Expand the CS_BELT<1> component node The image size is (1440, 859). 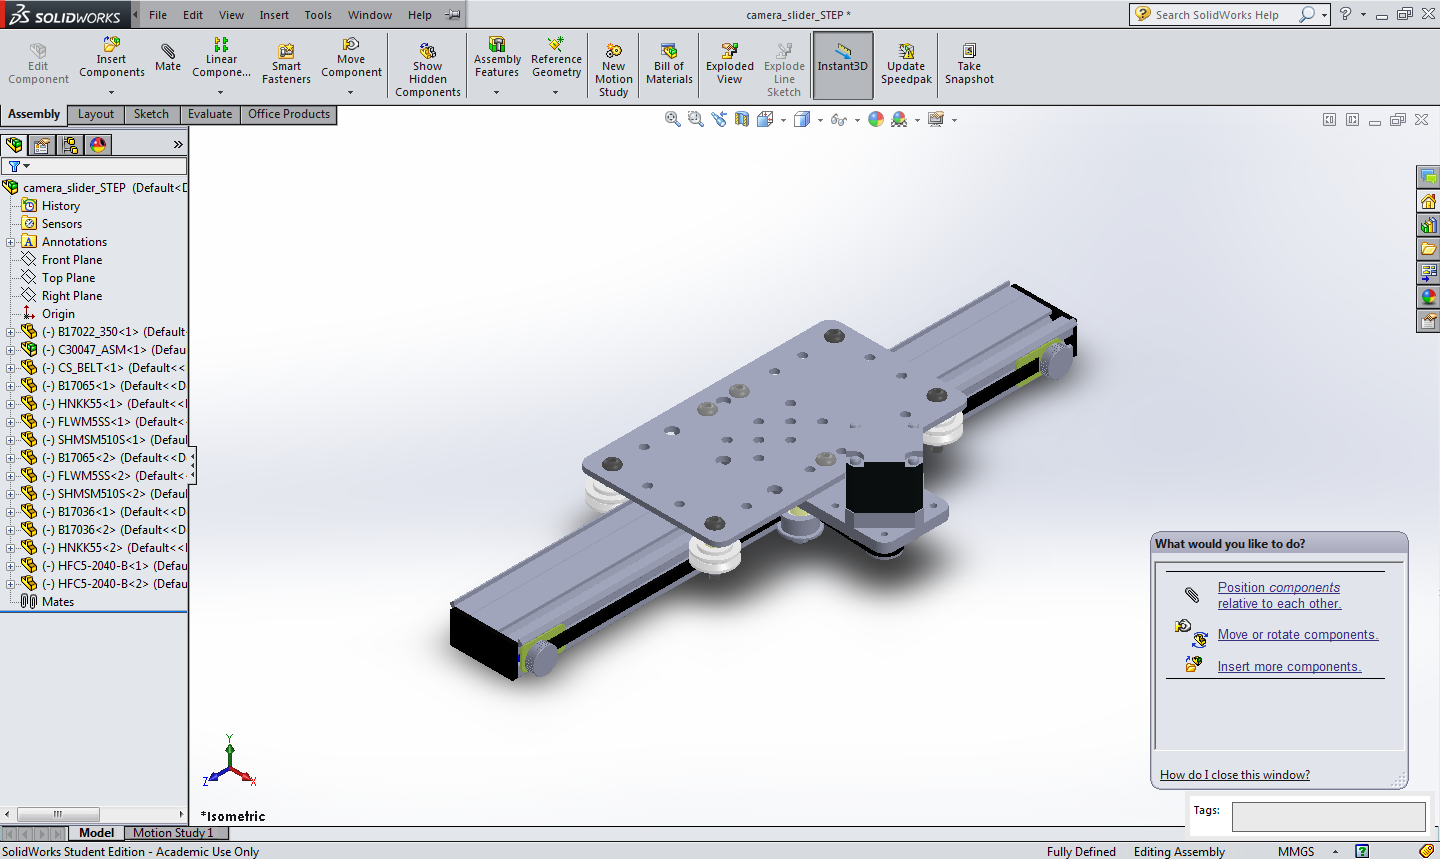[11, 368]
